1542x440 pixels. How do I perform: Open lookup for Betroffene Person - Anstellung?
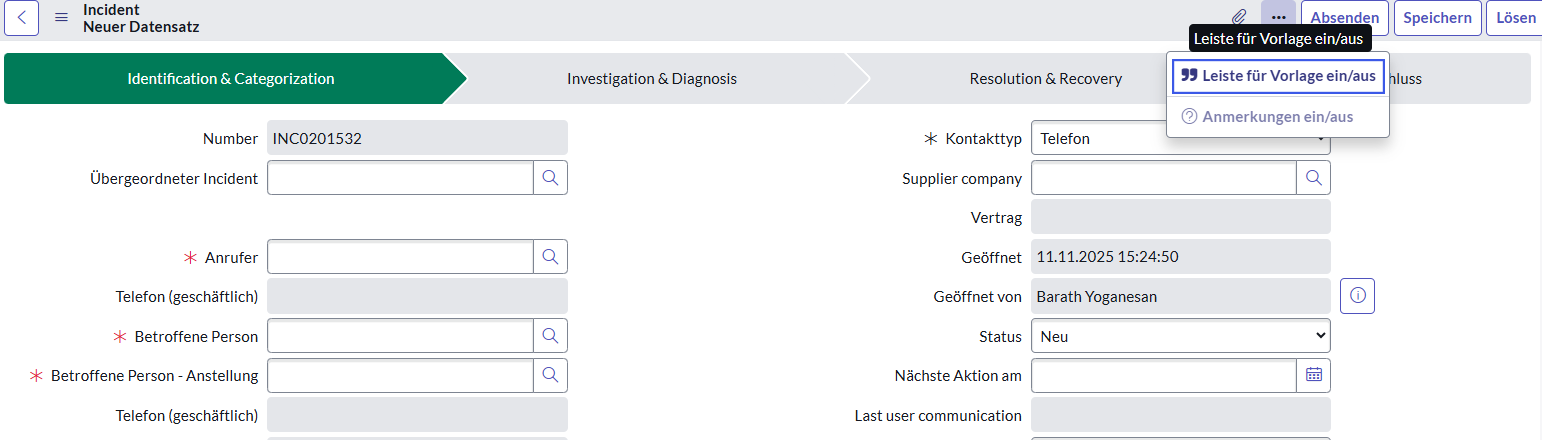coord(550,375)
